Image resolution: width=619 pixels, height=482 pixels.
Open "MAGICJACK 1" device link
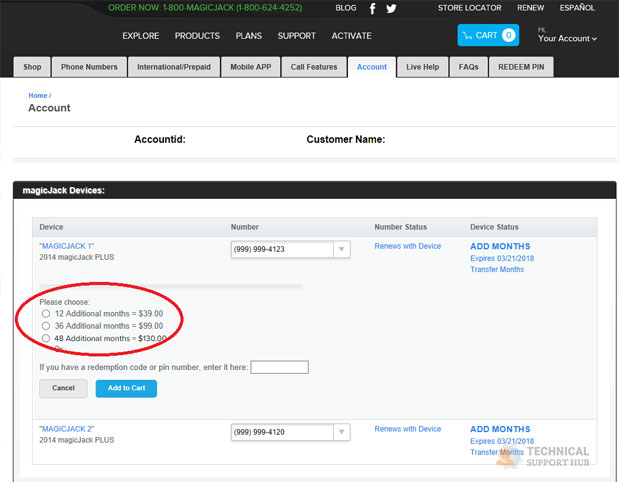(67, 246)
